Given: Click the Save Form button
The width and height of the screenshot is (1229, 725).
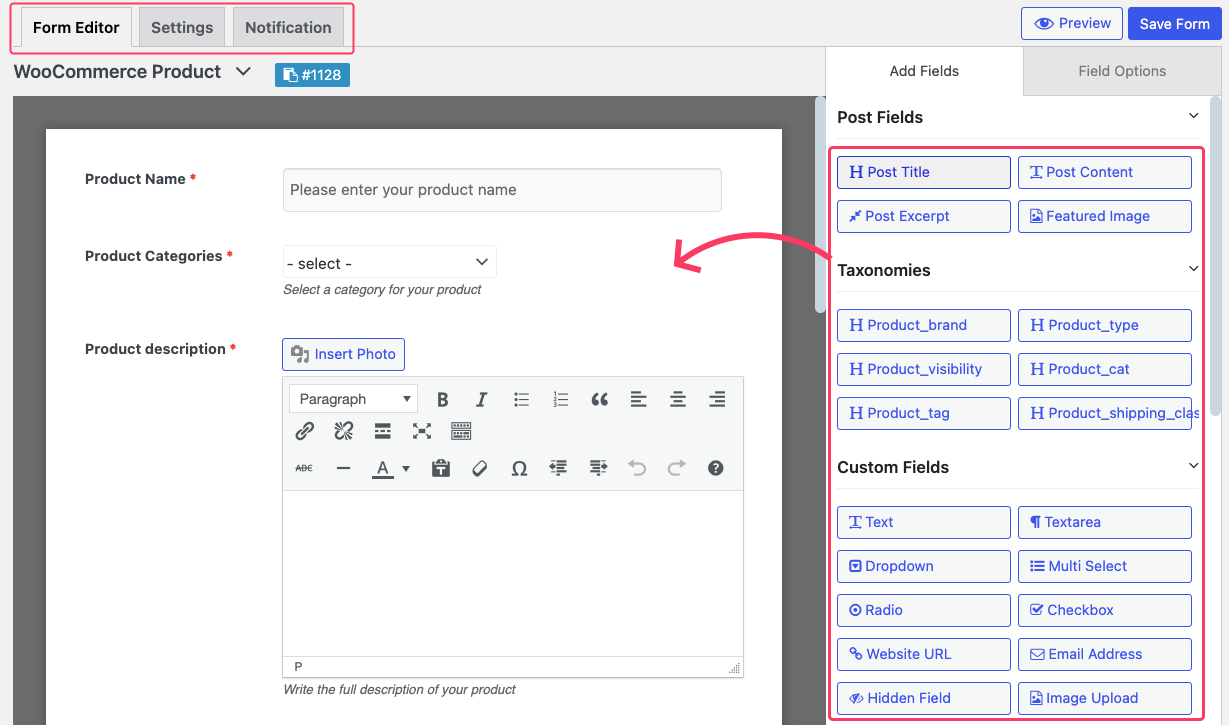Looking at the screenshot, I should [1175, 24].
